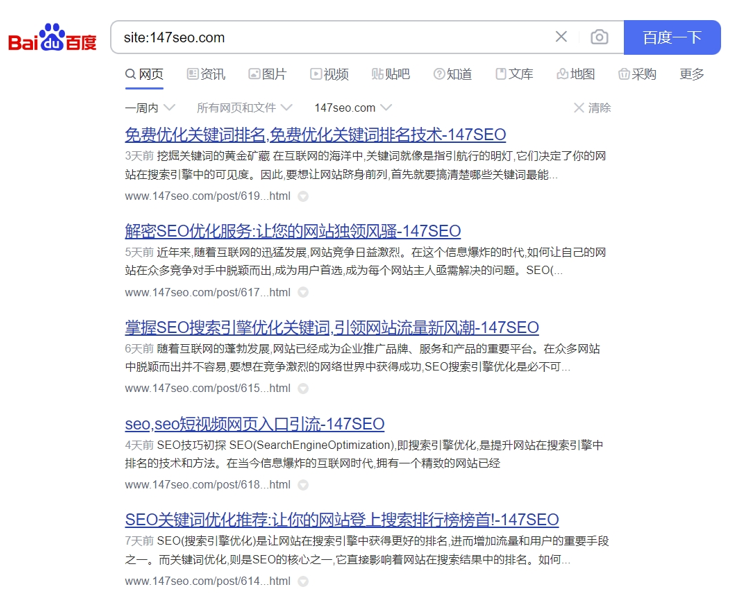Expand the 一周内 time filter dropdown

(x=150, y=108)
